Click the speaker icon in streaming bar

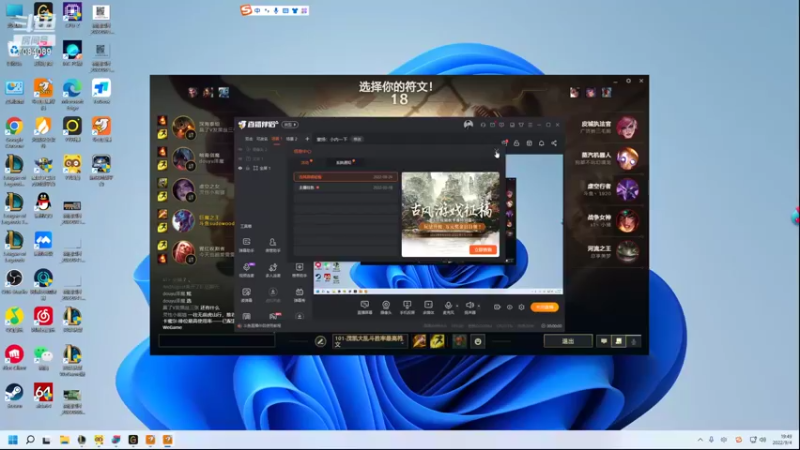point(470,307)
